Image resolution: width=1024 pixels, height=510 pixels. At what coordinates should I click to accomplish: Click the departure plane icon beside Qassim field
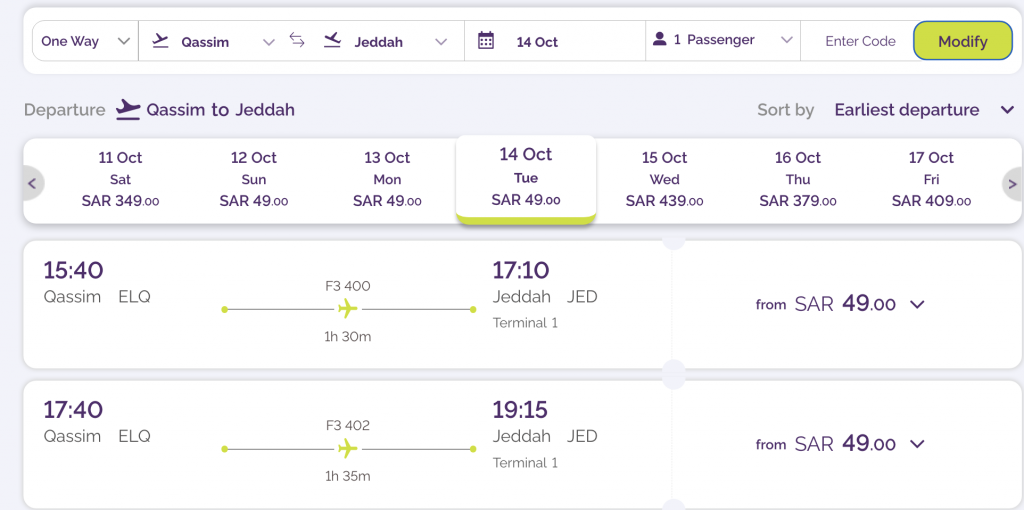pos(160,41)
